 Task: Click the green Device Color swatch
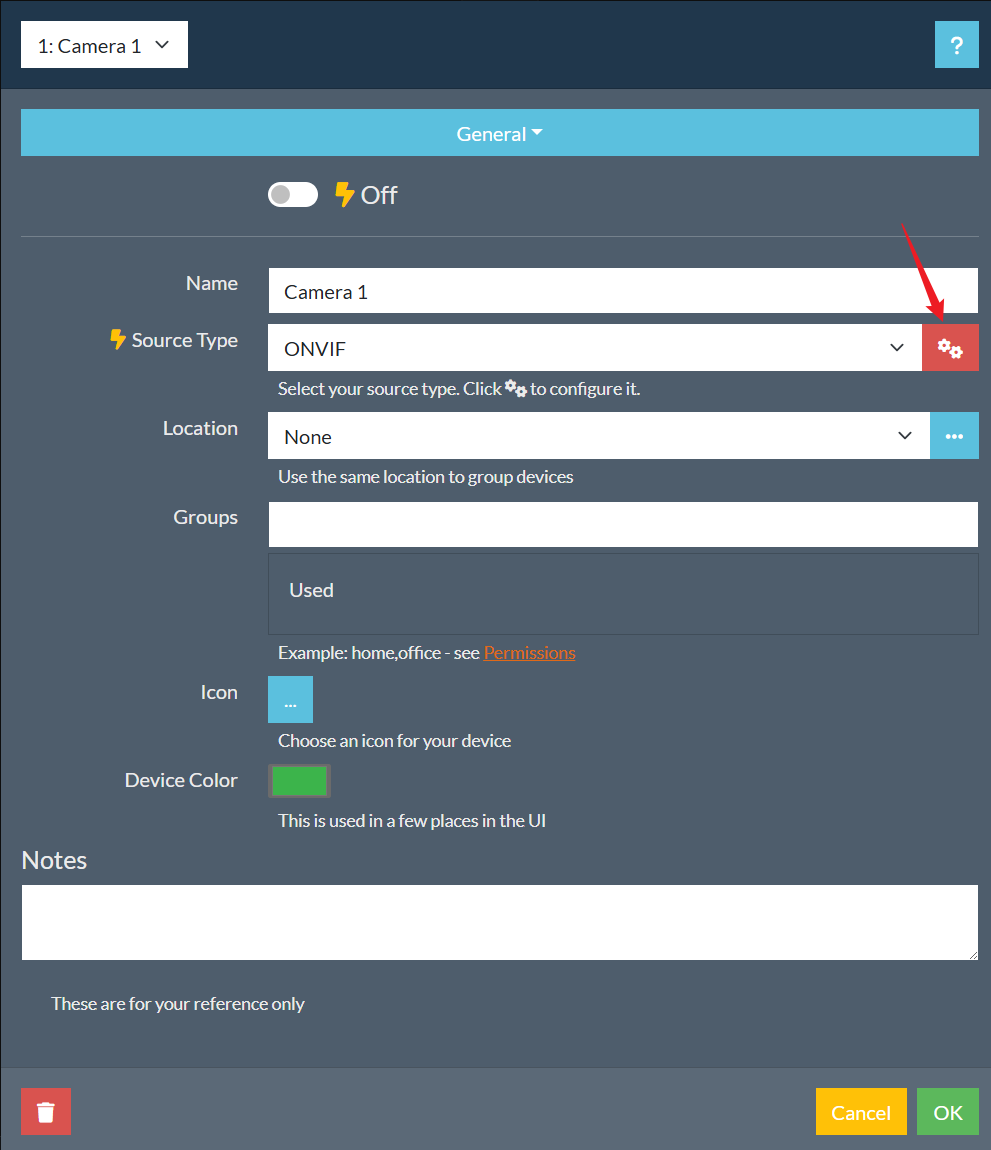click(x=299, y=781)
